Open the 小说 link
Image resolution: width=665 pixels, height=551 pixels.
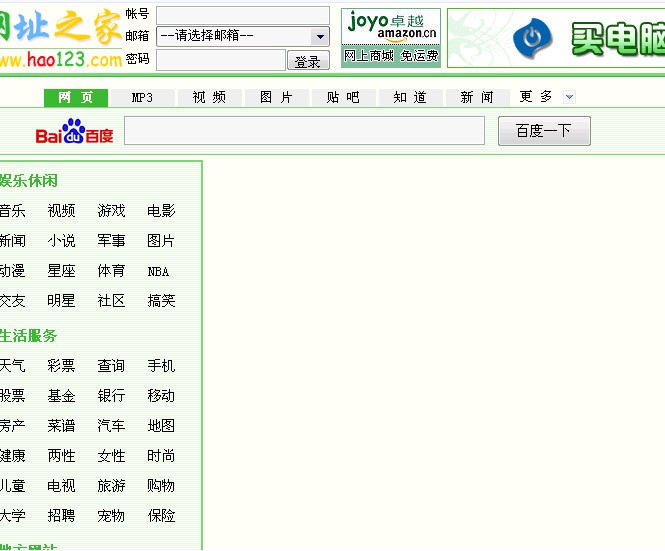point(61,241)
